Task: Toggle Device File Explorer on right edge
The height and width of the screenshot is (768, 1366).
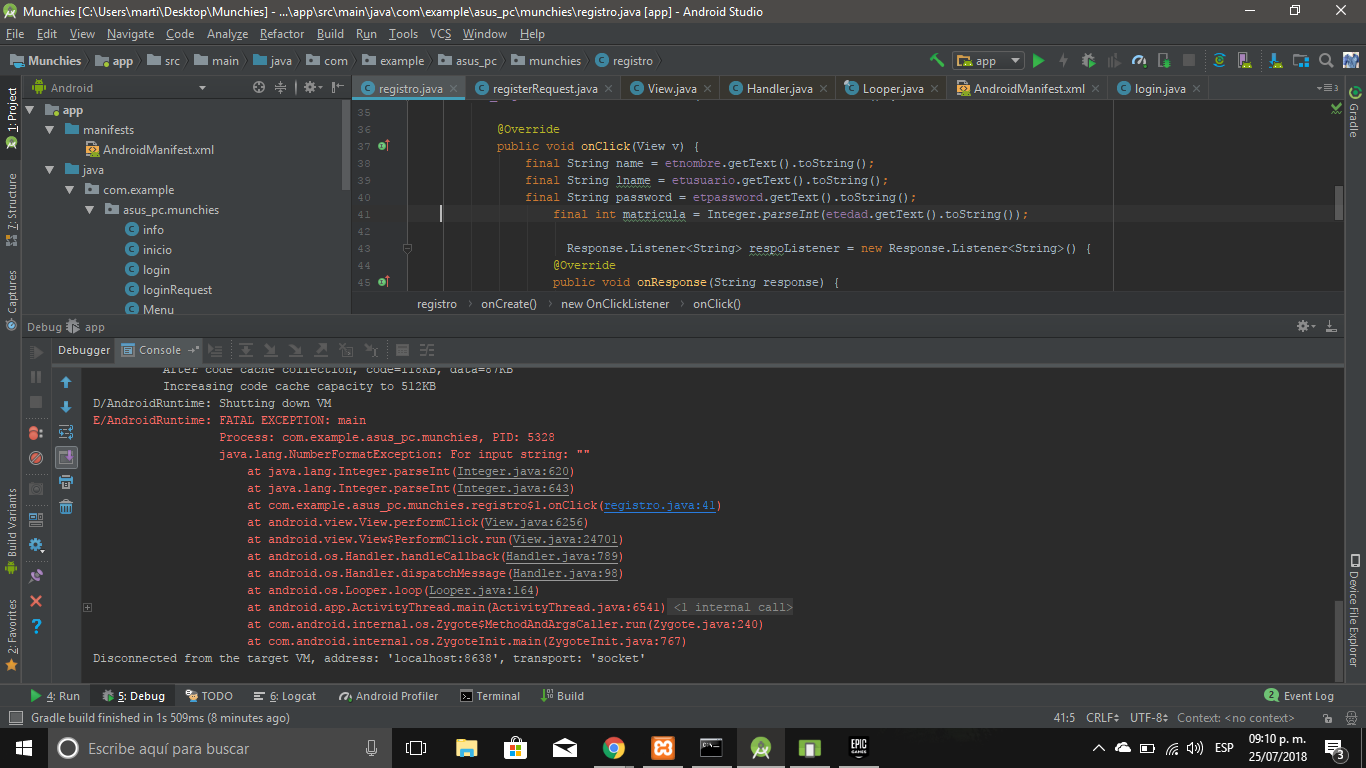Action: pos(1354,610)
